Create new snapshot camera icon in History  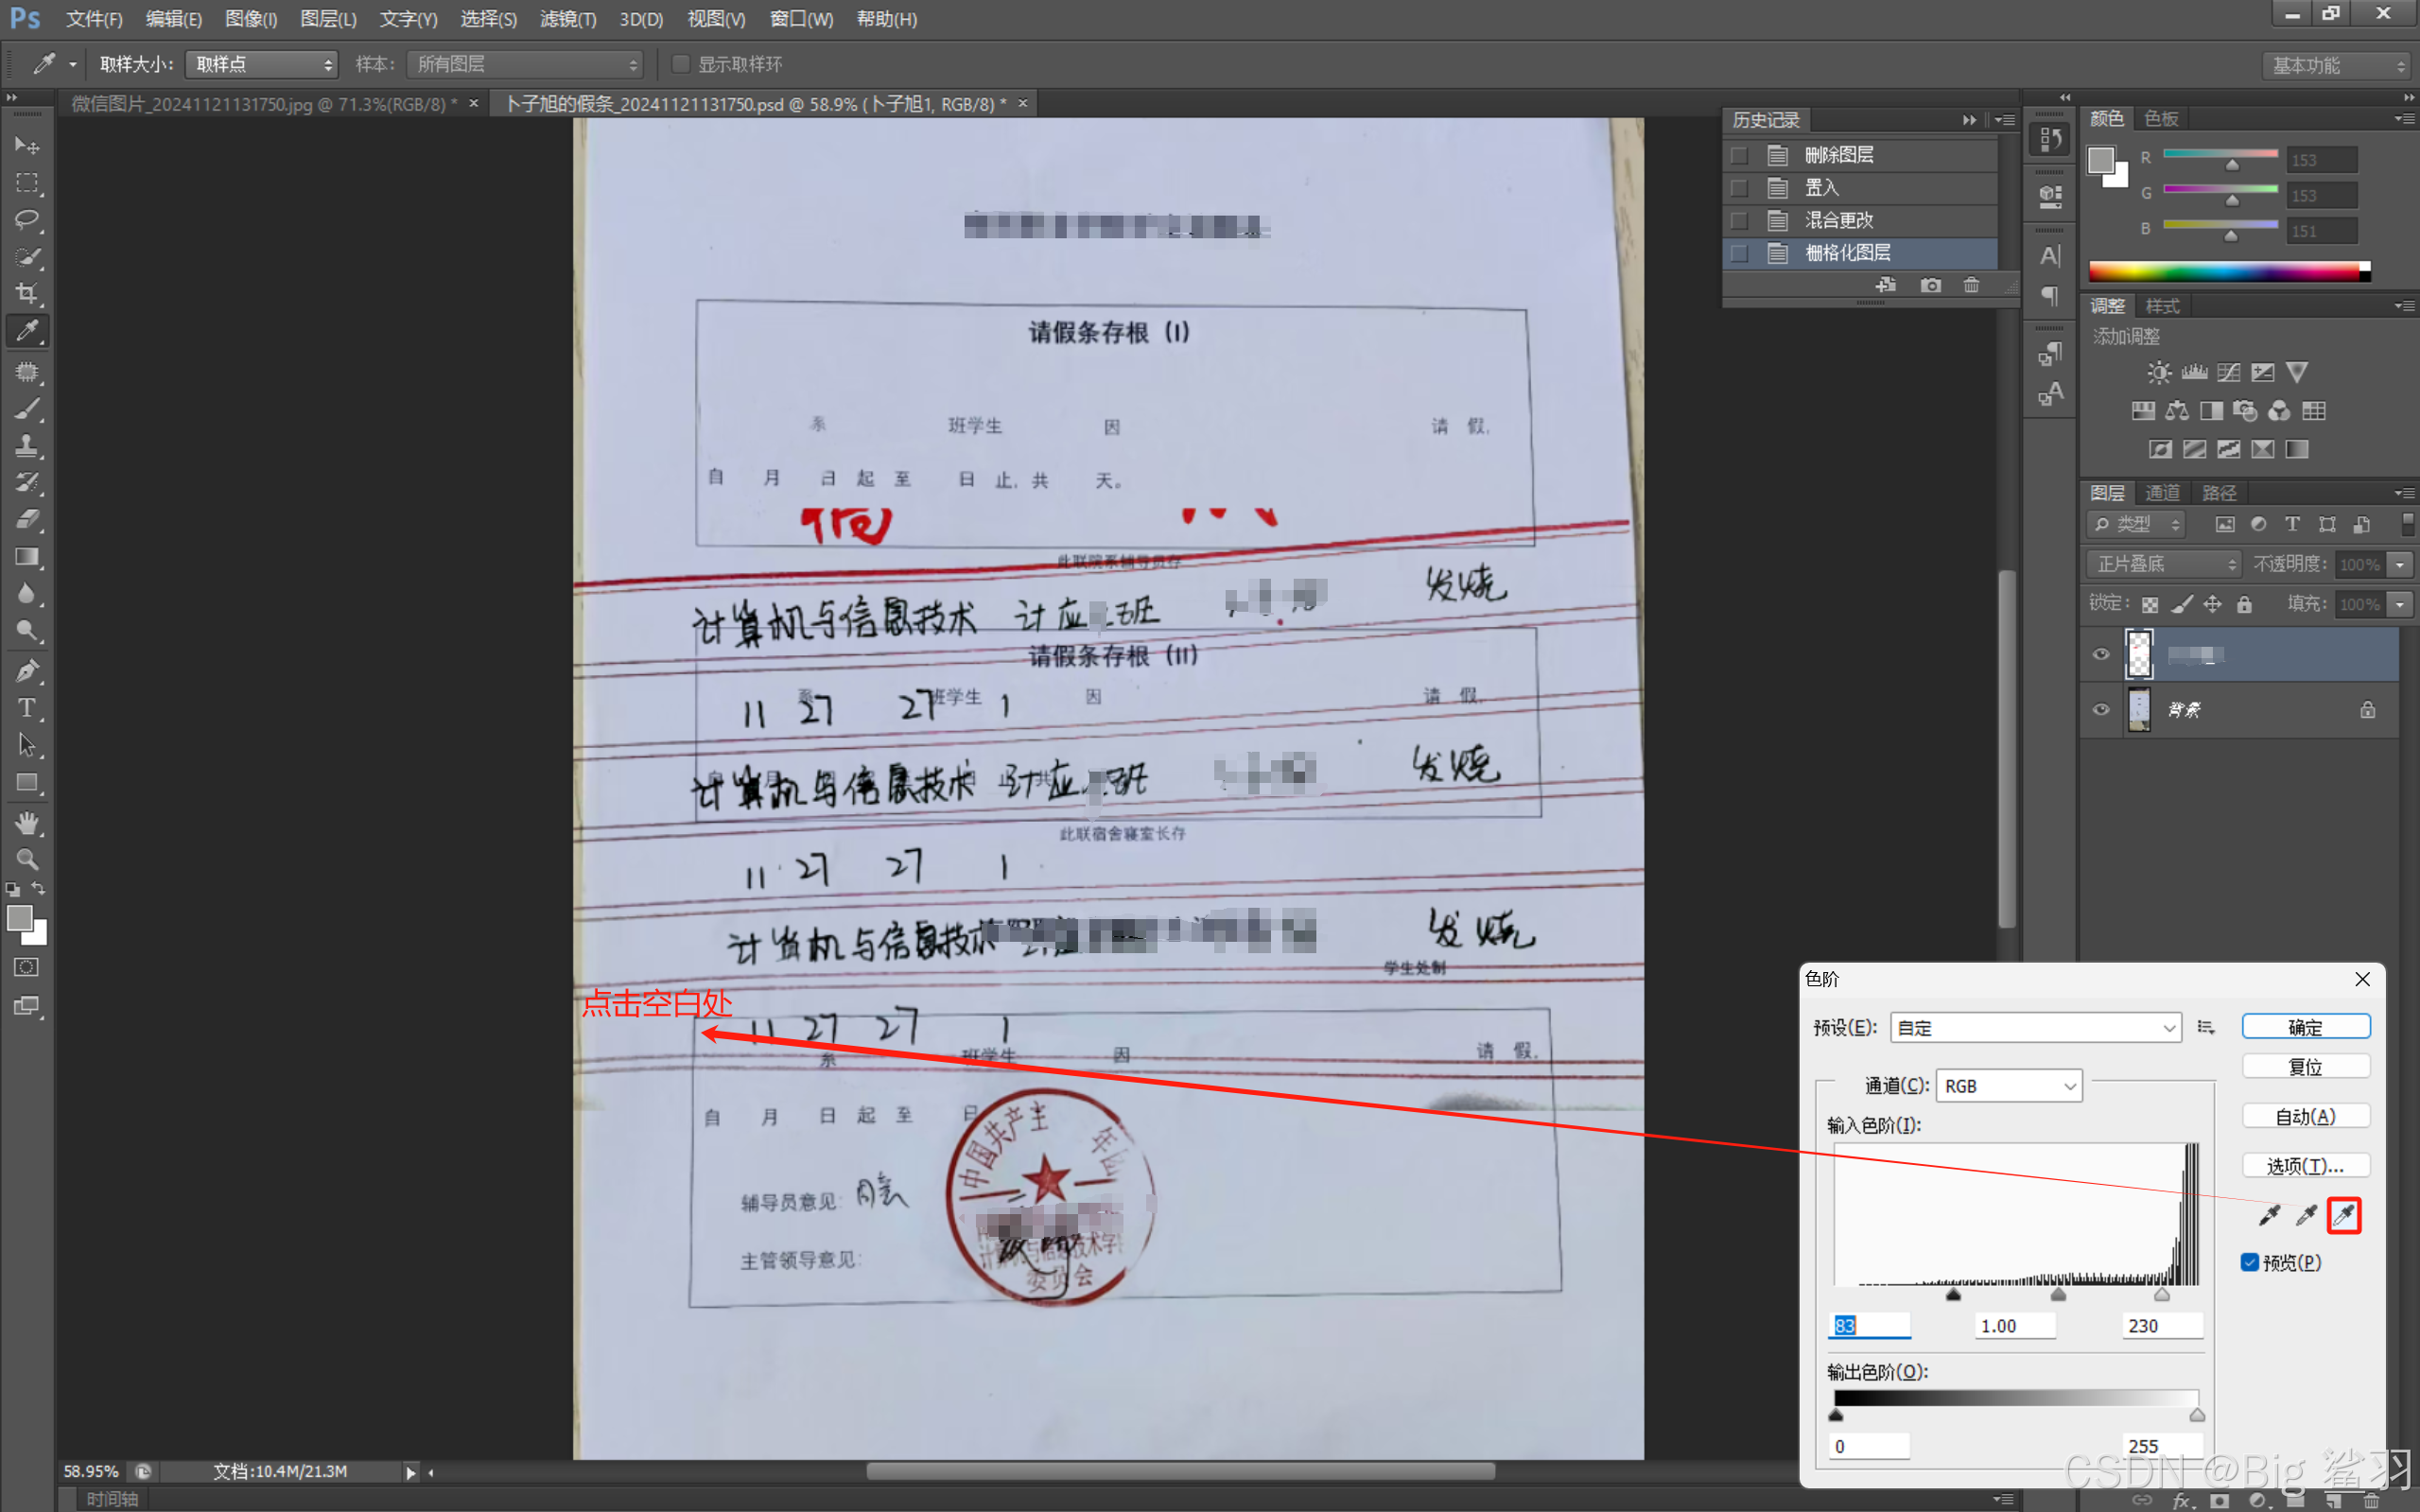point(1930,285)
